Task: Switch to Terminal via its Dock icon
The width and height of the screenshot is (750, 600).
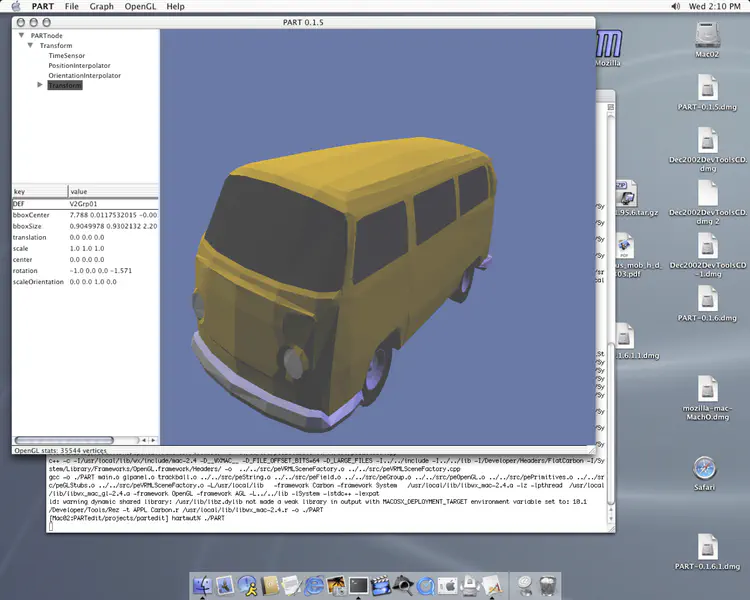Action: tap(359, 585)
